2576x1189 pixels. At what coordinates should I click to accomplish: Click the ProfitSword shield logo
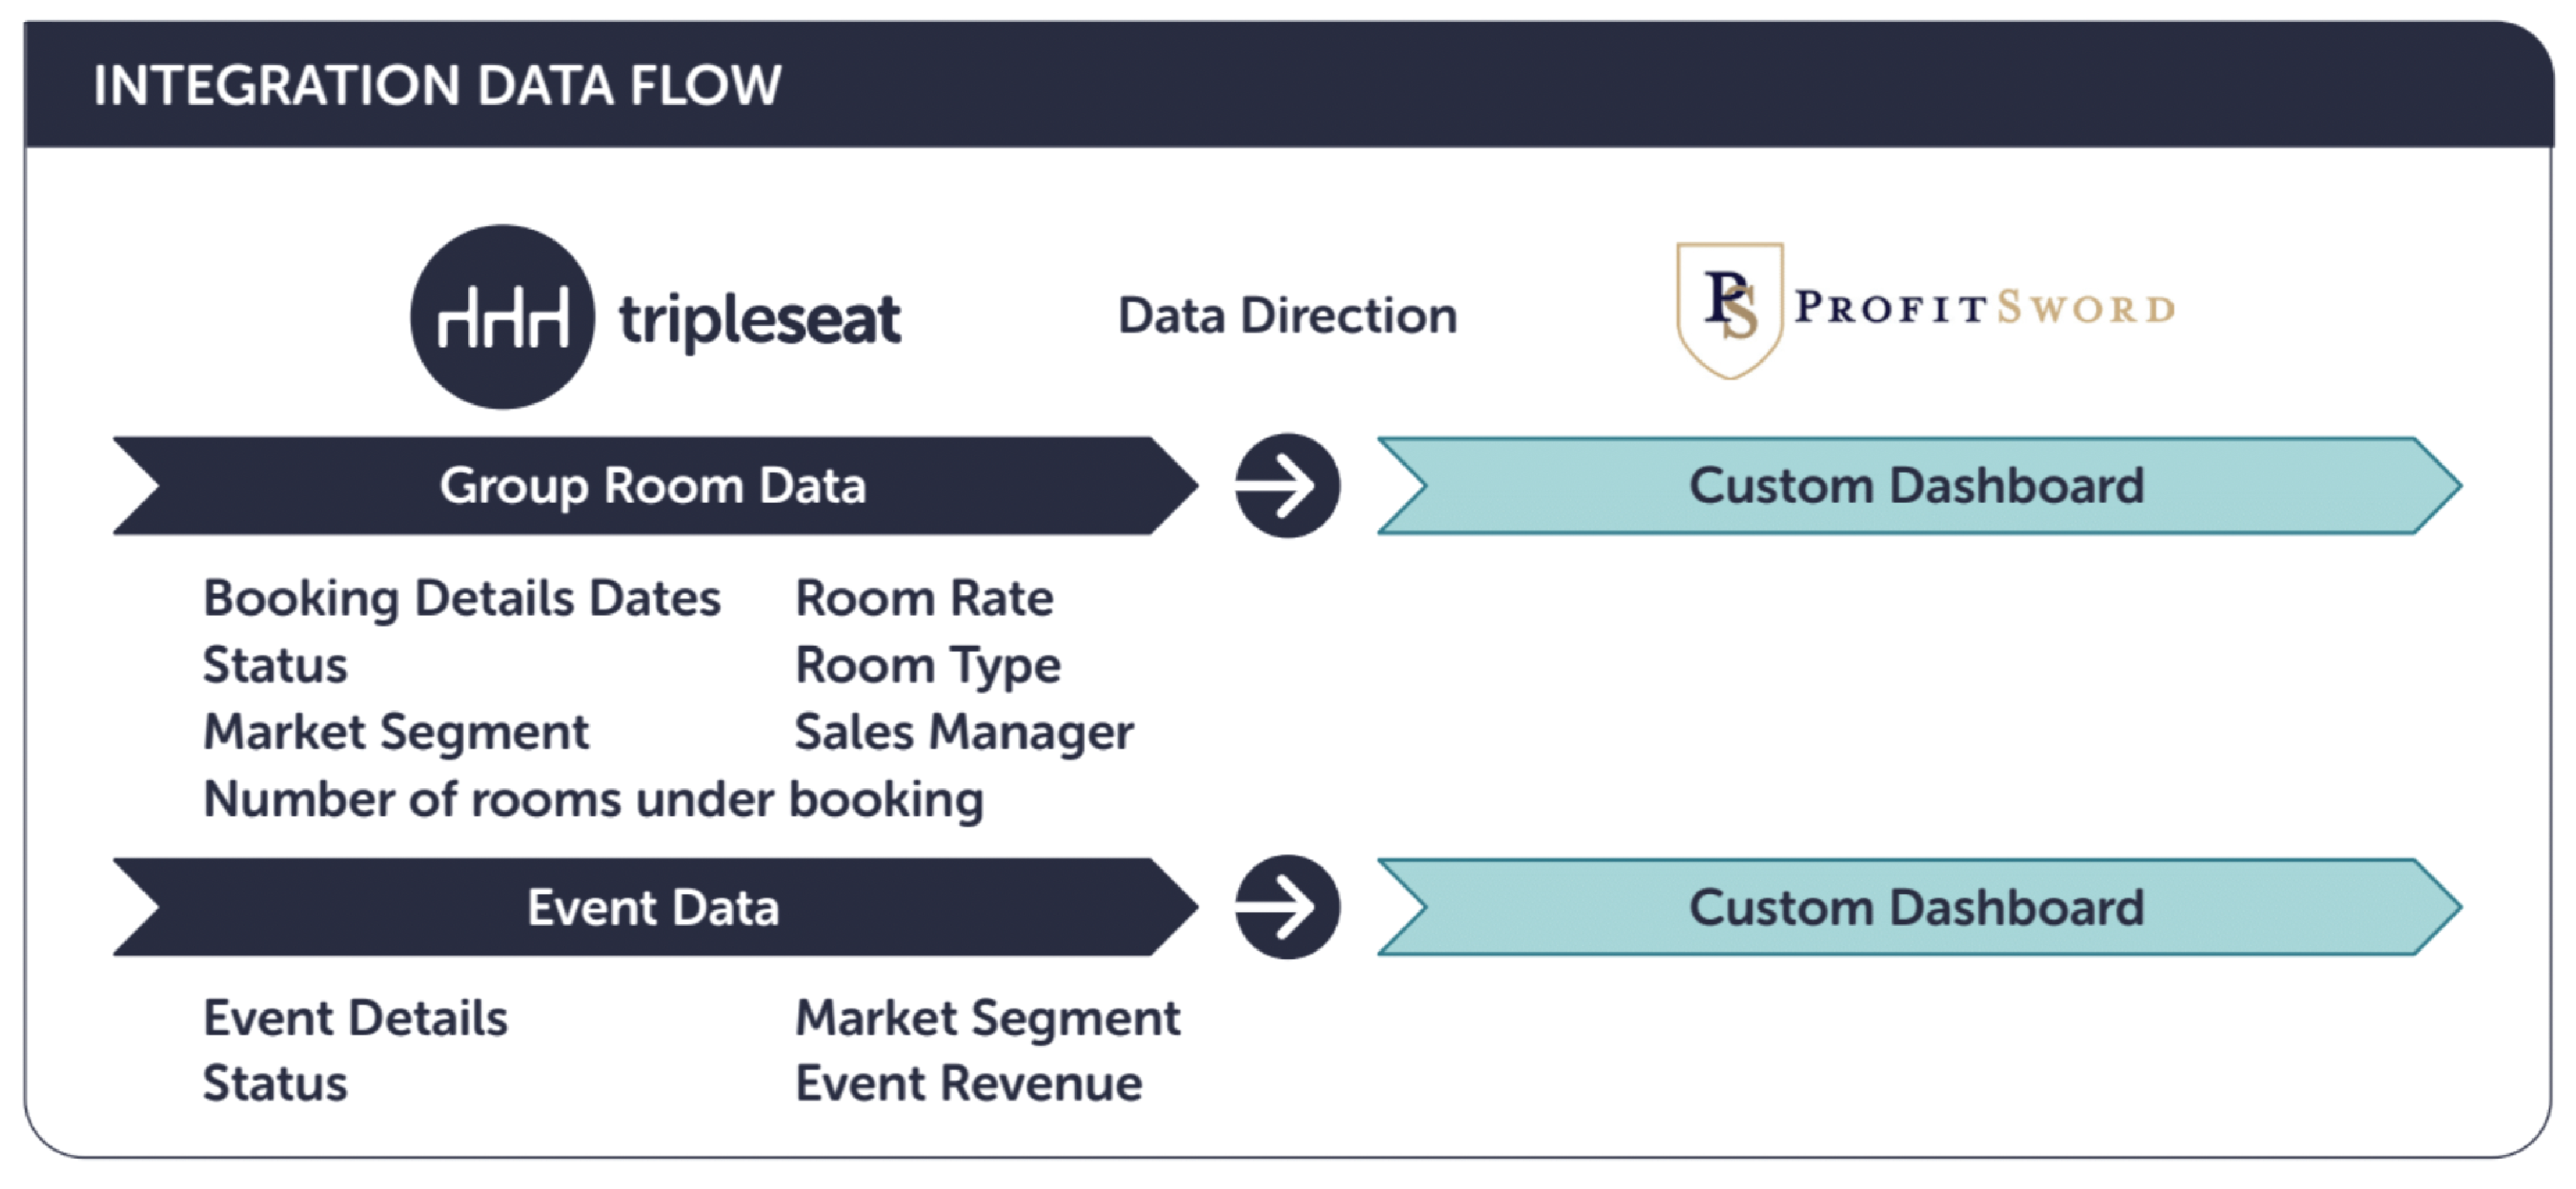tap(1730, 309)
